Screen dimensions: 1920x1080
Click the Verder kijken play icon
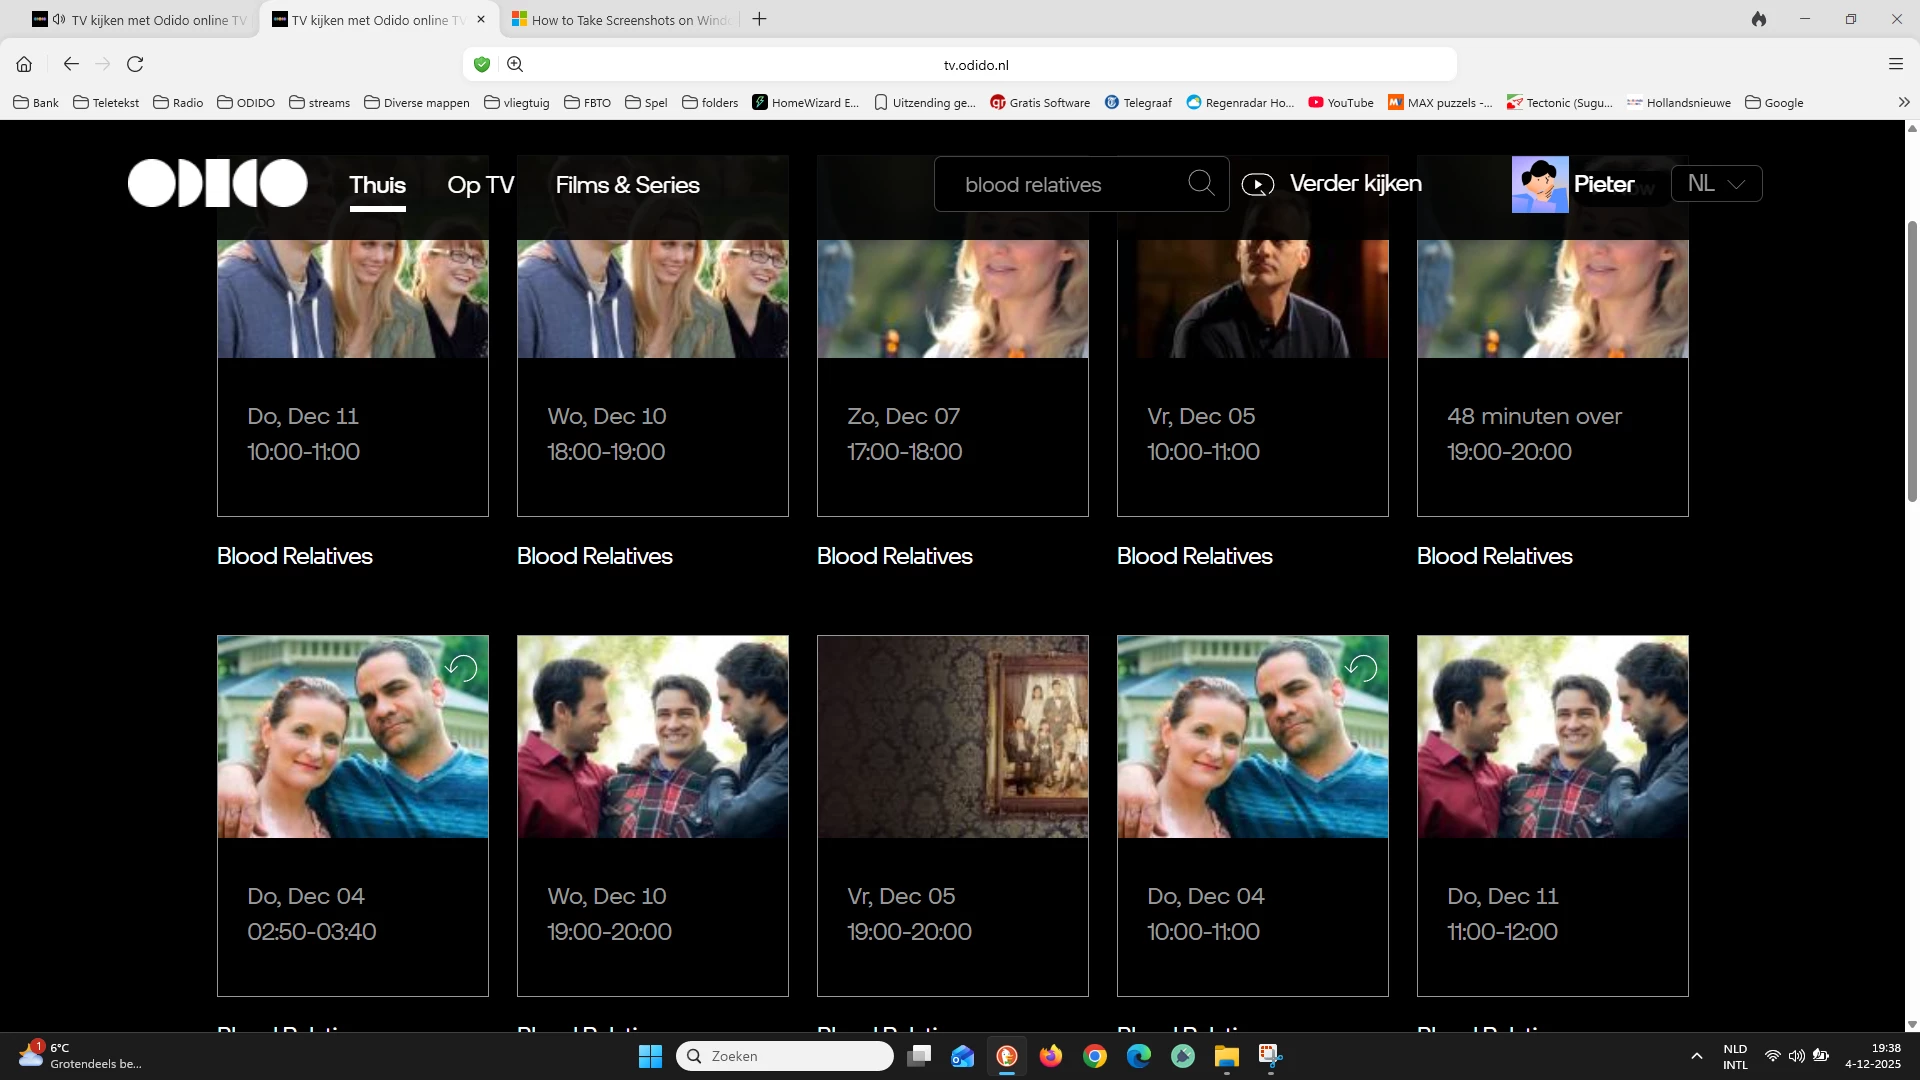[x=1257, y=184]
